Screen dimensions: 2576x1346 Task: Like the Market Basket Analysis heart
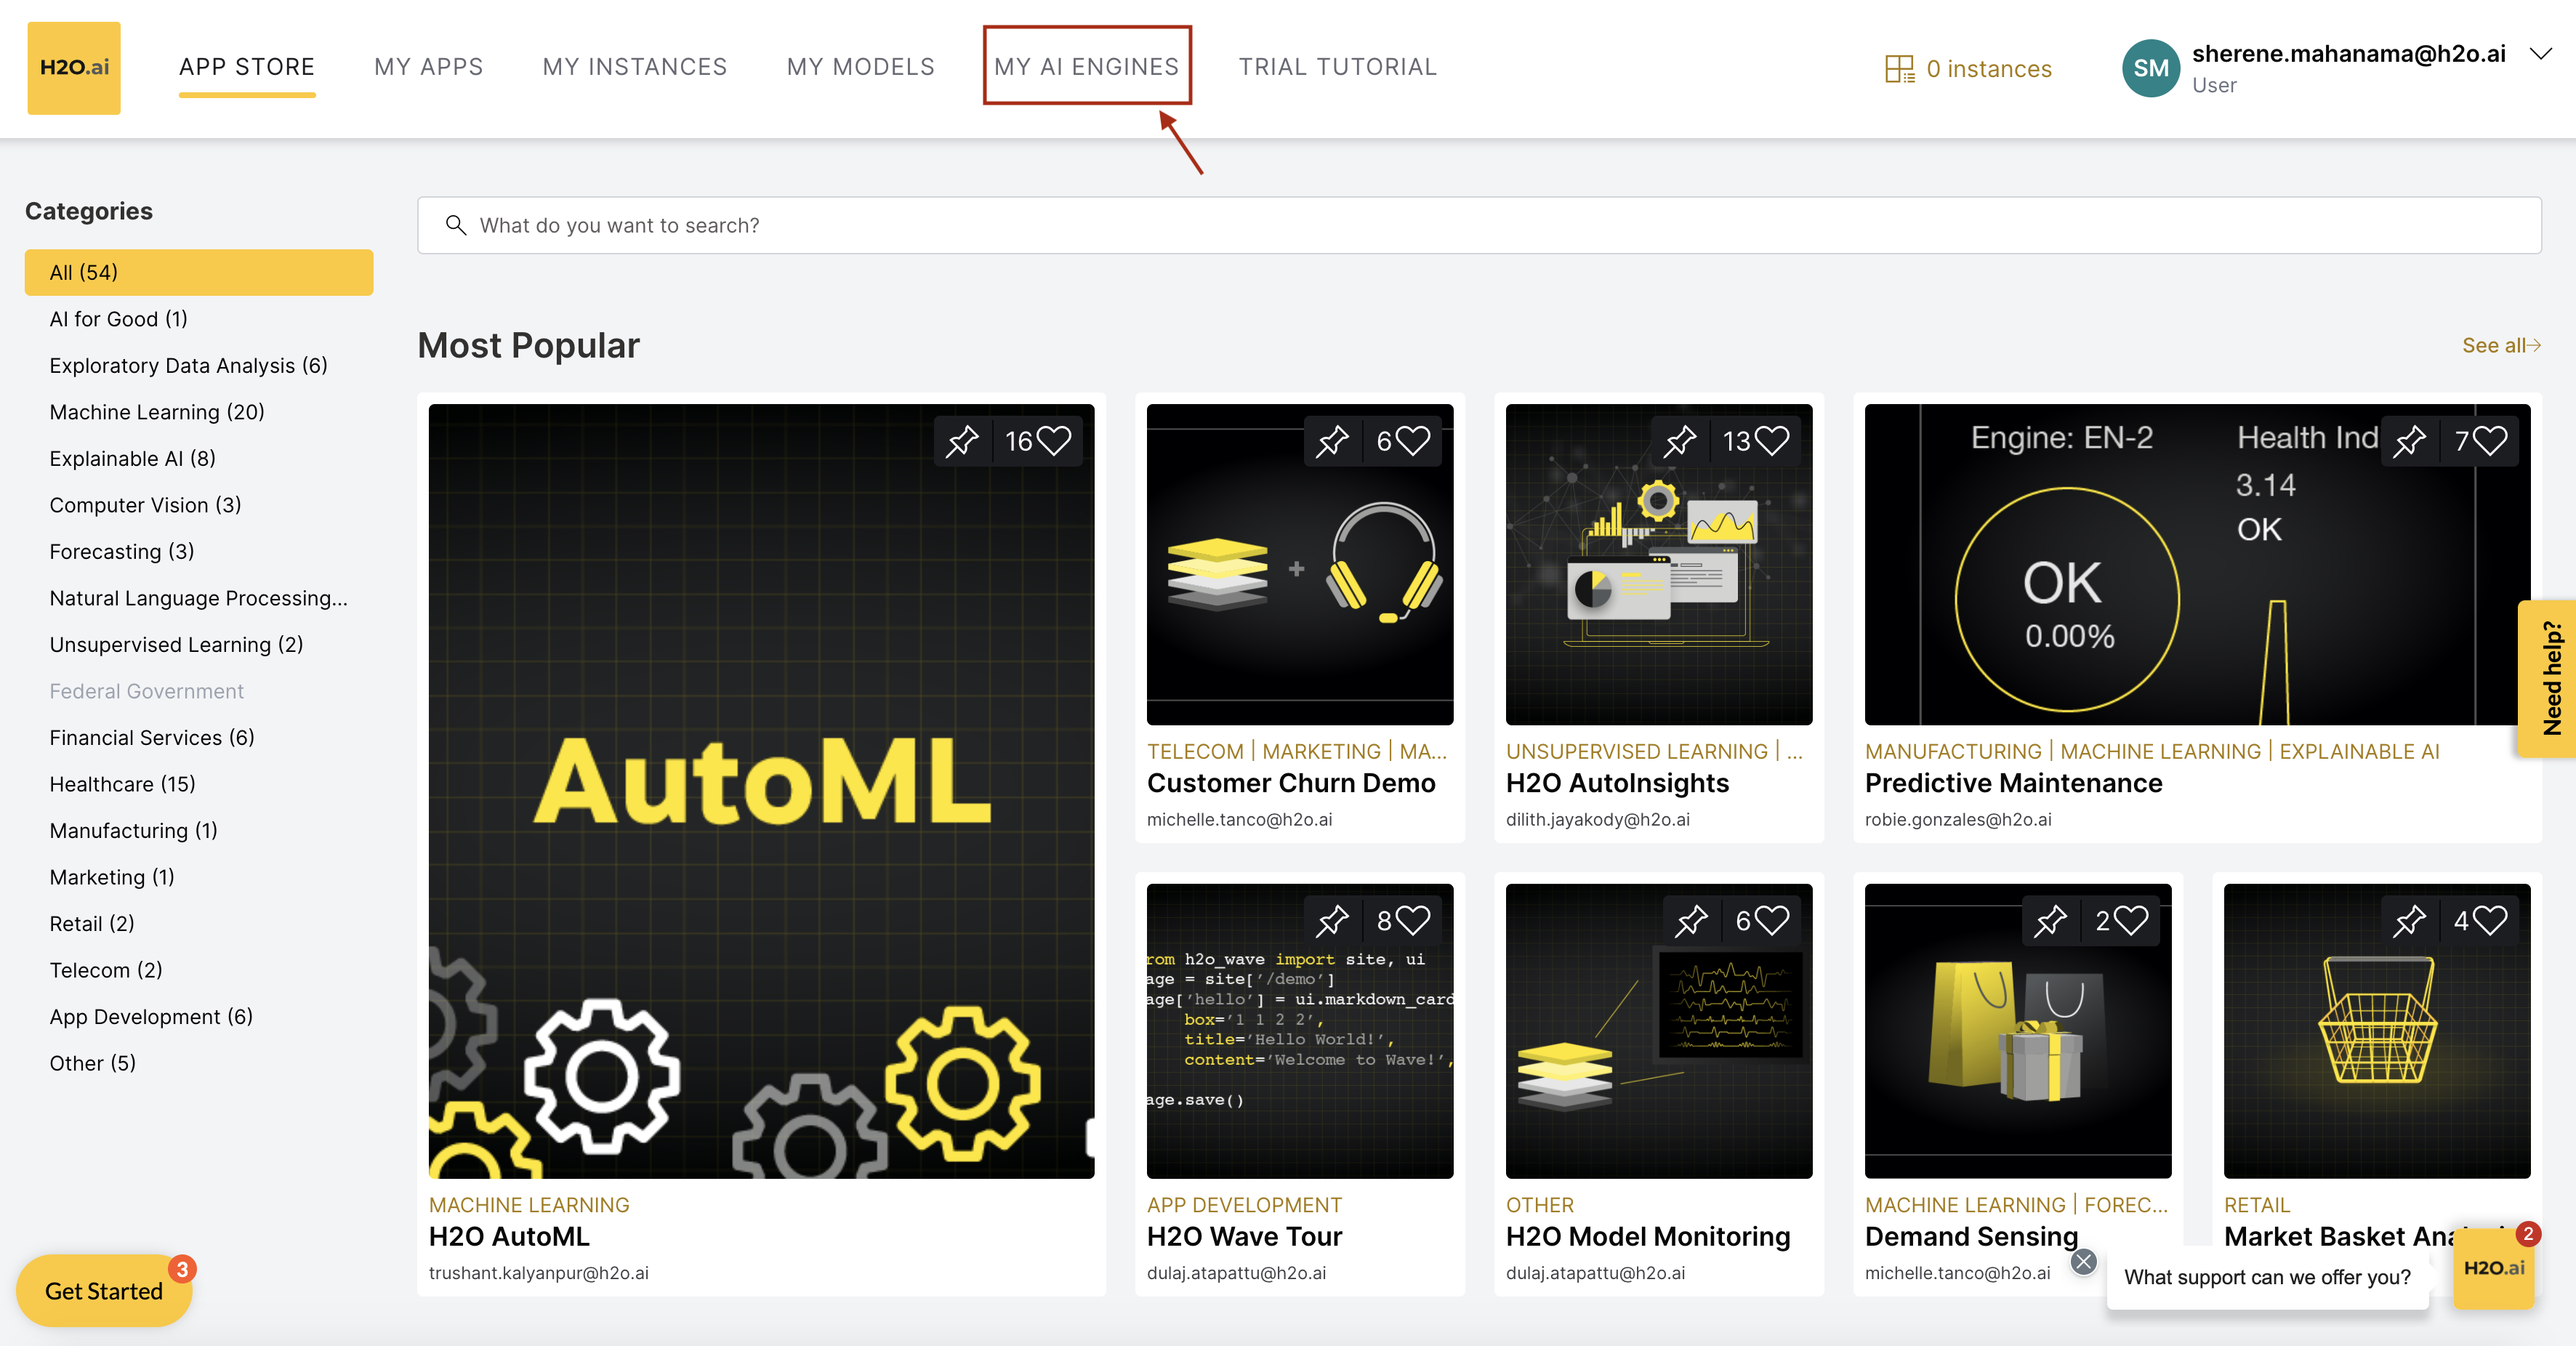tap(2490, 920)
